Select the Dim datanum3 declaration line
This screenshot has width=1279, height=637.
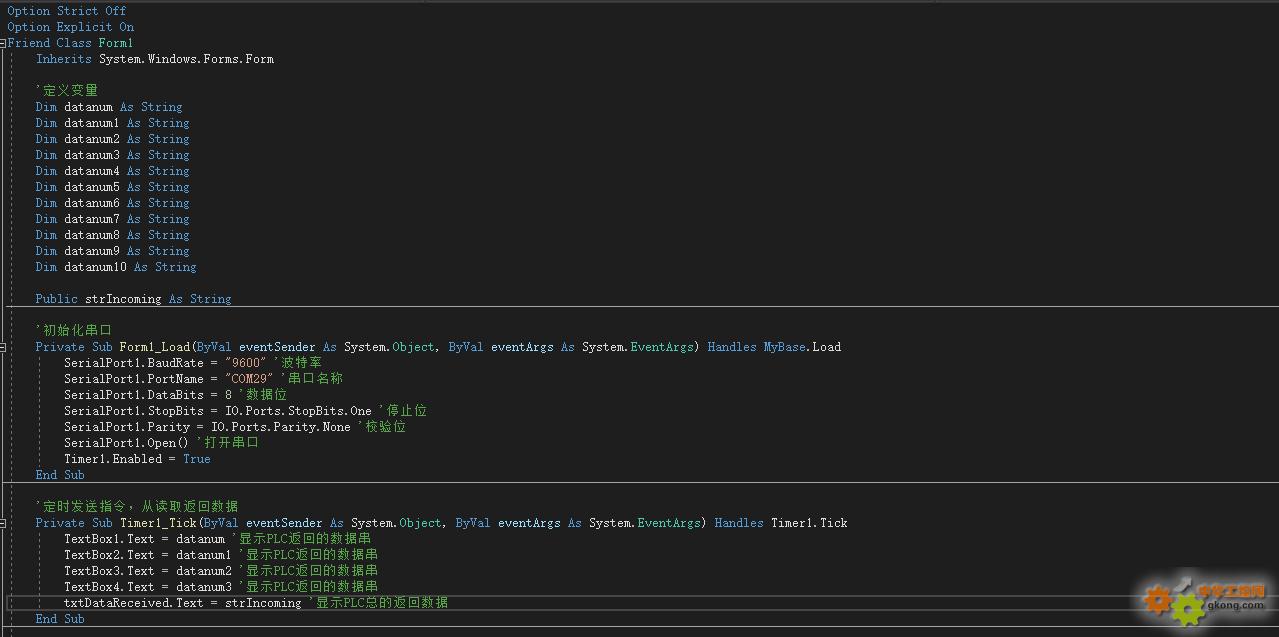coord(113,155)
